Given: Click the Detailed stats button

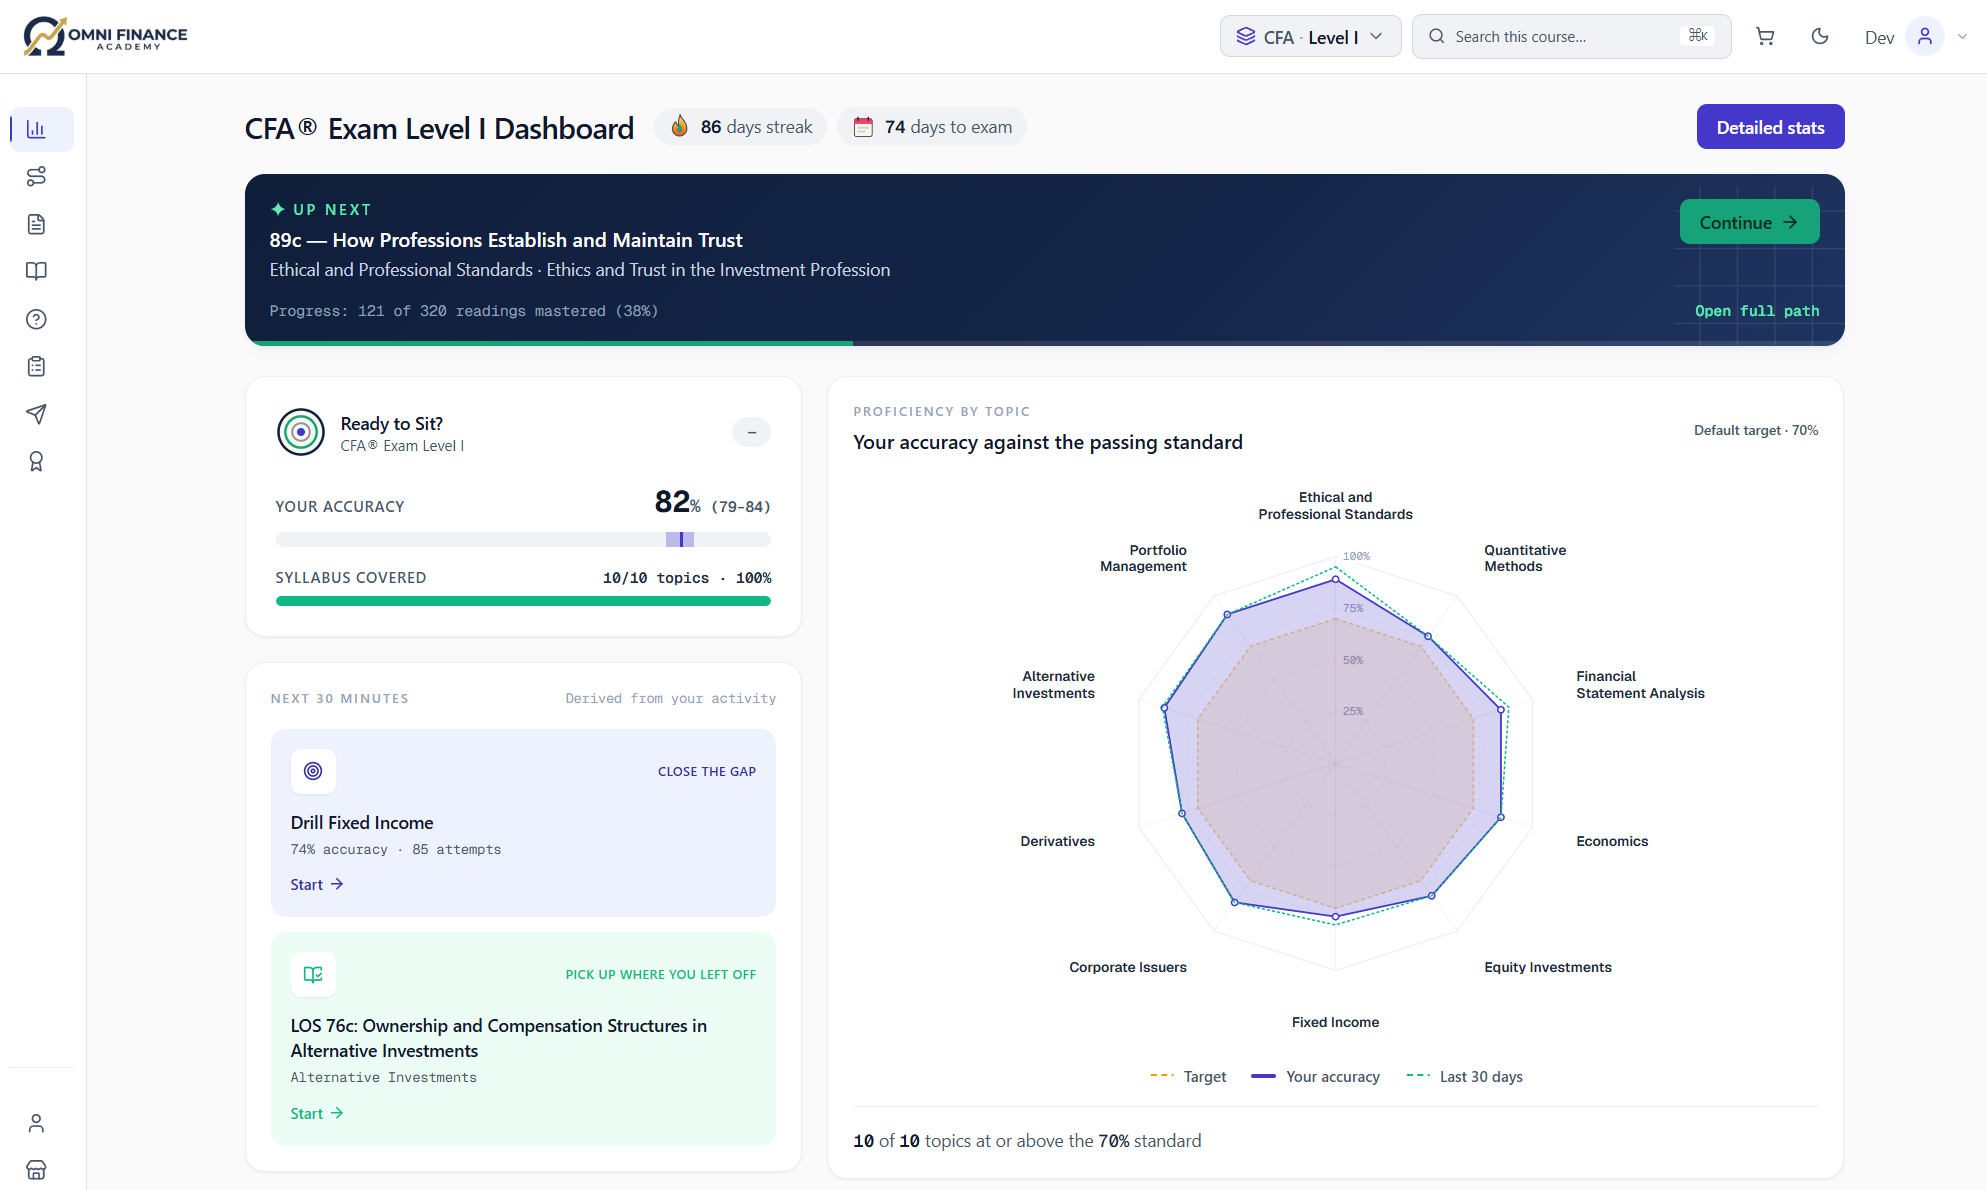Looking at the screenshot, I should click(x=1770, y=127).
